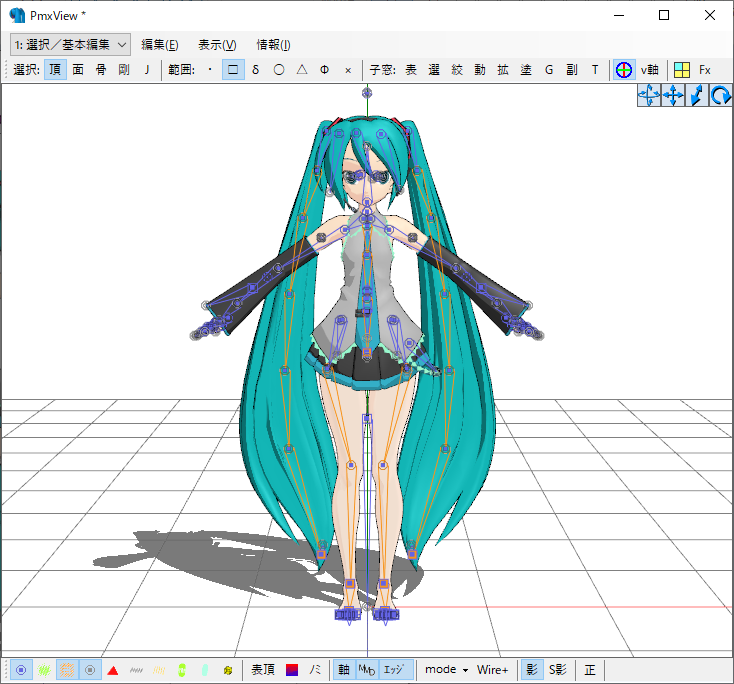This screenshot has width=734, height=684.
Task: Click the four-arrow pan view icon
Action: [x=673, y=96]
